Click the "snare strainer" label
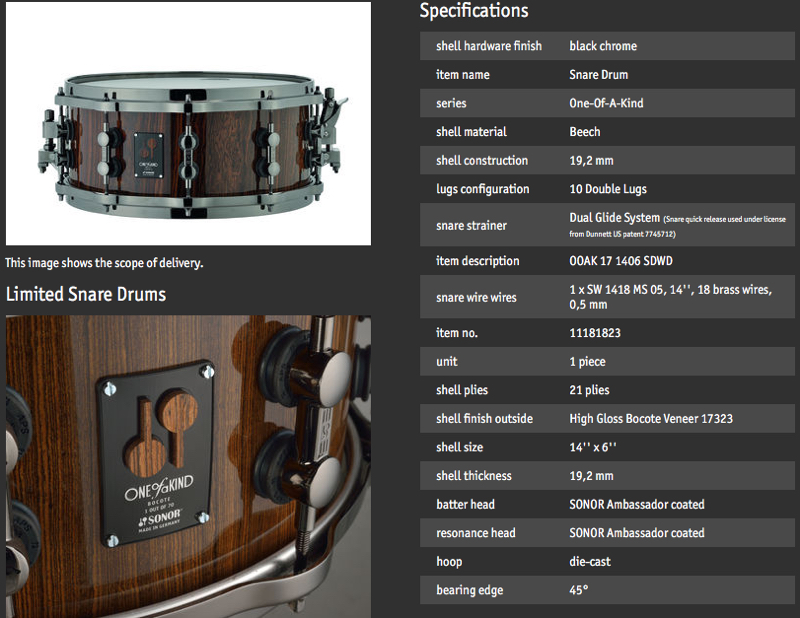This screenshot has height=618, width=800. pos(471,226)
